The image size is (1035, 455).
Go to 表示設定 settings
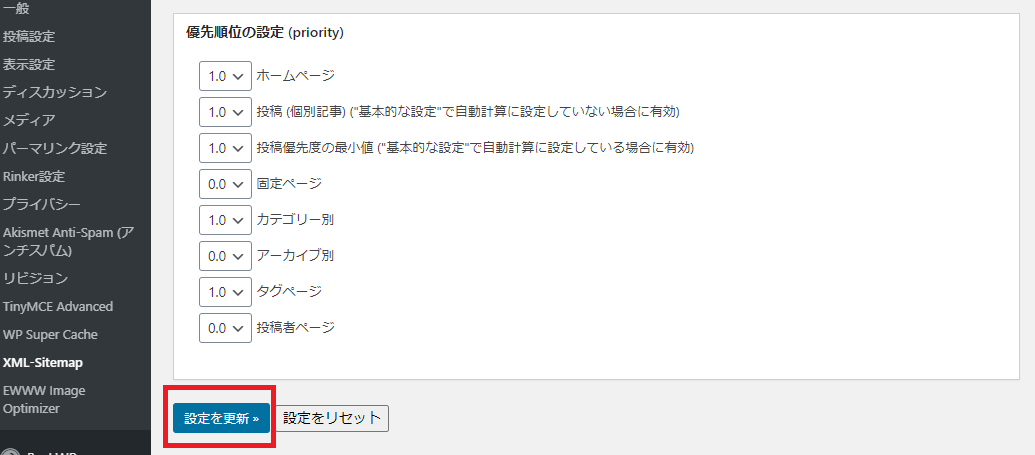pos(29,65)
